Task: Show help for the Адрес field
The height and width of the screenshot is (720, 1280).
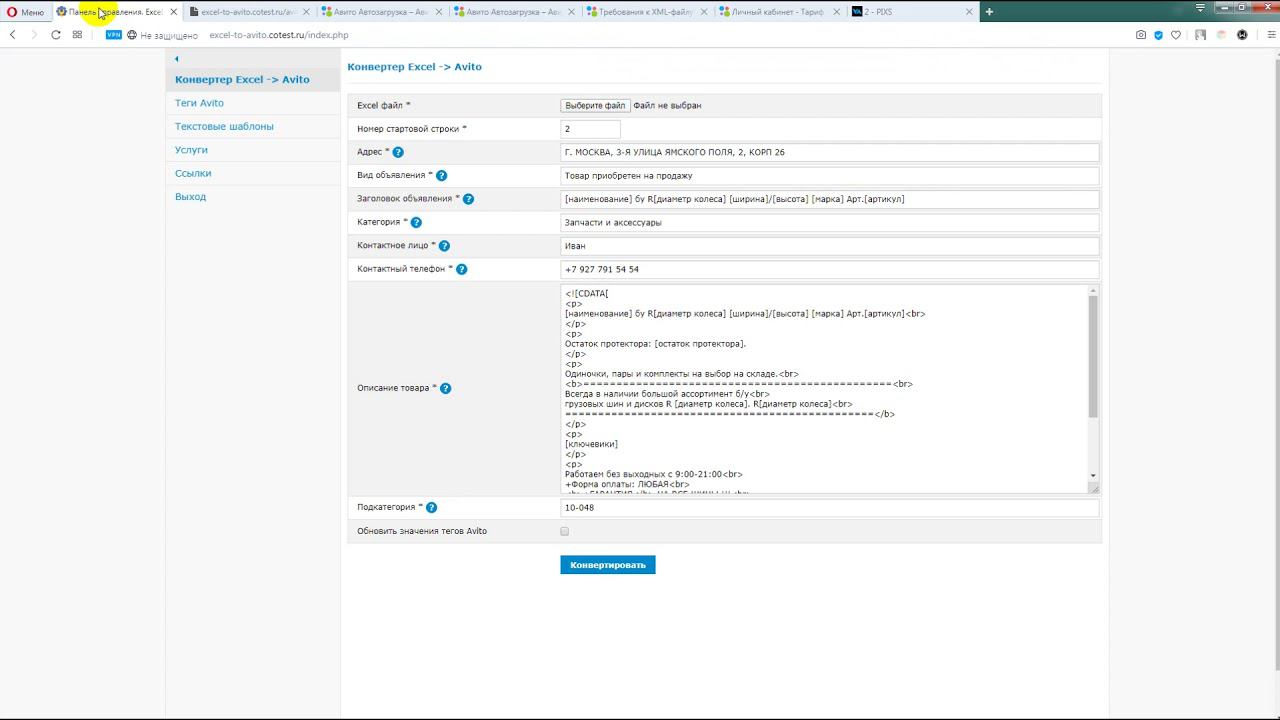Action: click(398, 152)
